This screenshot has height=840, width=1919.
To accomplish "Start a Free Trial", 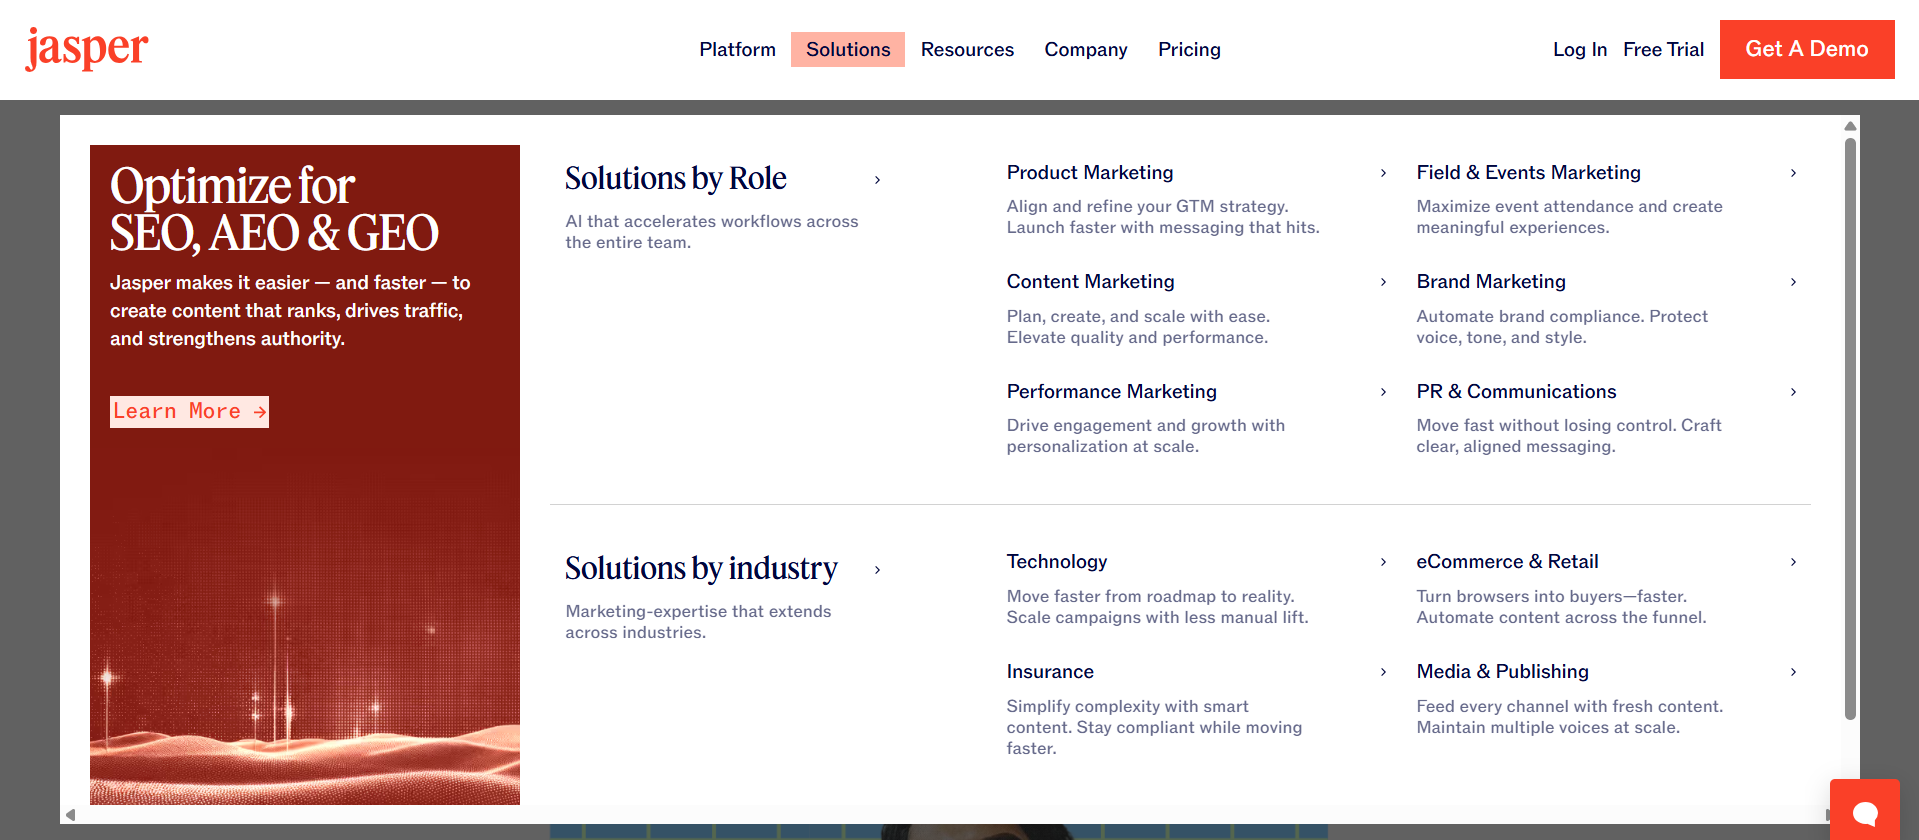I will [x=1663, y=50].
